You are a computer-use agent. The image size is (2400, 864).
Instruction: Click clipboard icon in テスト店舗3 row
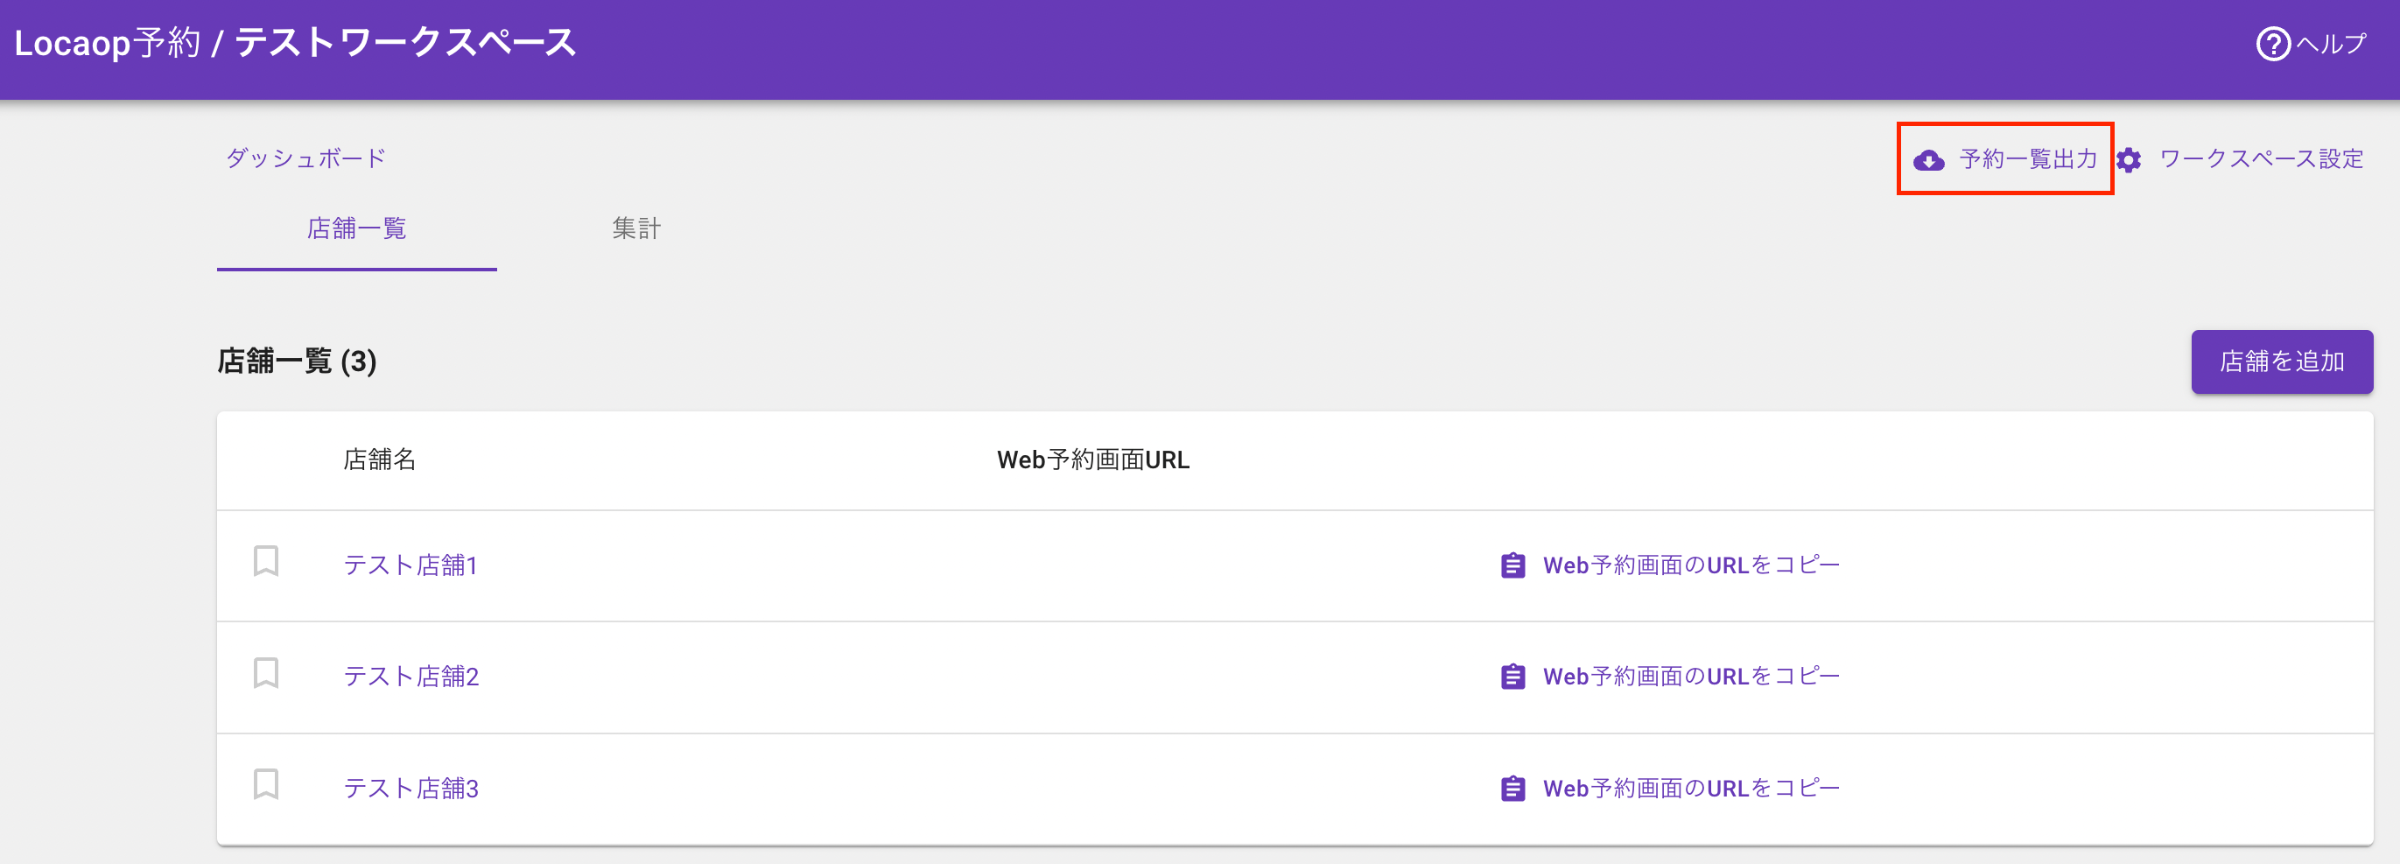pyautogui.click(x=1513, y=789)
